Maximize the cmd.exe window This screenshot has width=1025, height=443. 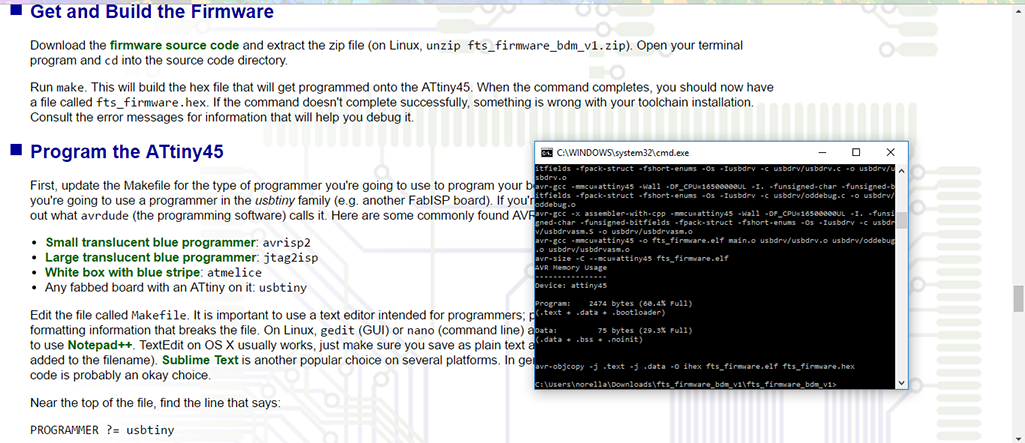click(856, 152)
